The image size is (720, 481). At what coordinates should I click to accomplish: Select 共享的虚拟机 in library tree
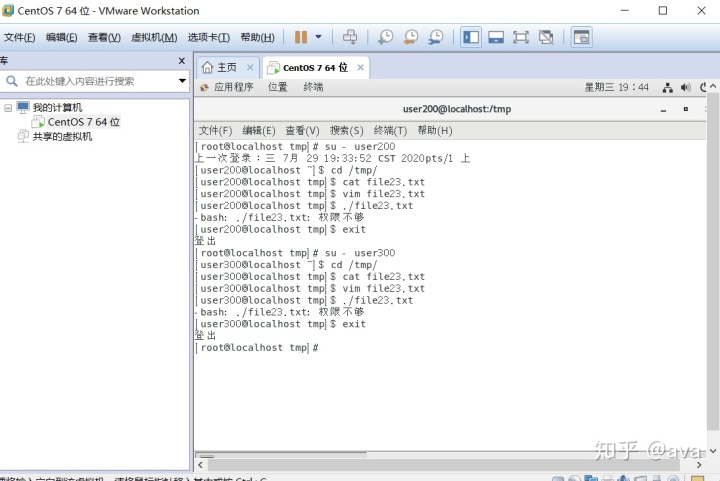62,136
